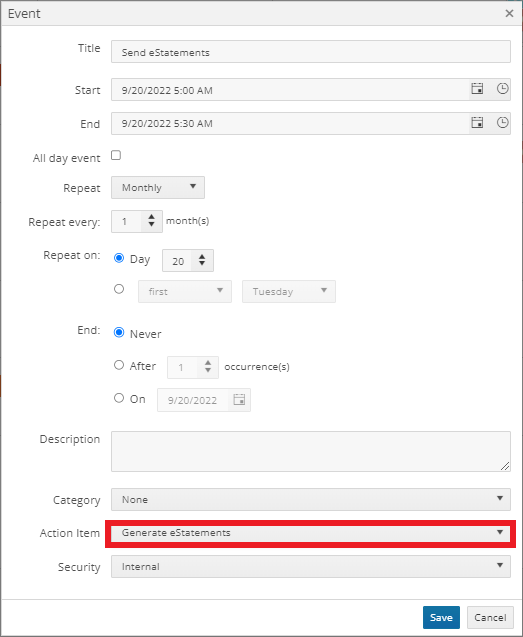The image size is (523, 637).
Task: Open the Repeat Monthly dropdown
Action: pos(158,187)
